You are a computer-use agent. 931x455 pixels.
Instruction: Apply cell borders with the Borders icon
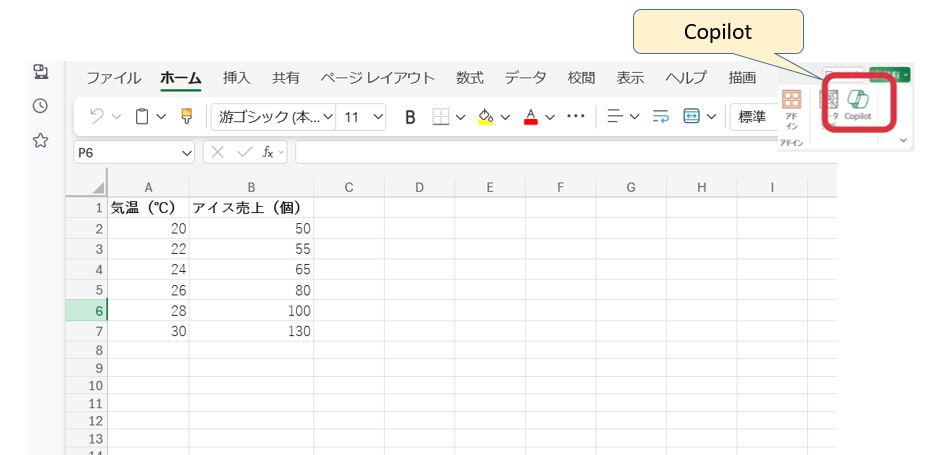(441, 117)
